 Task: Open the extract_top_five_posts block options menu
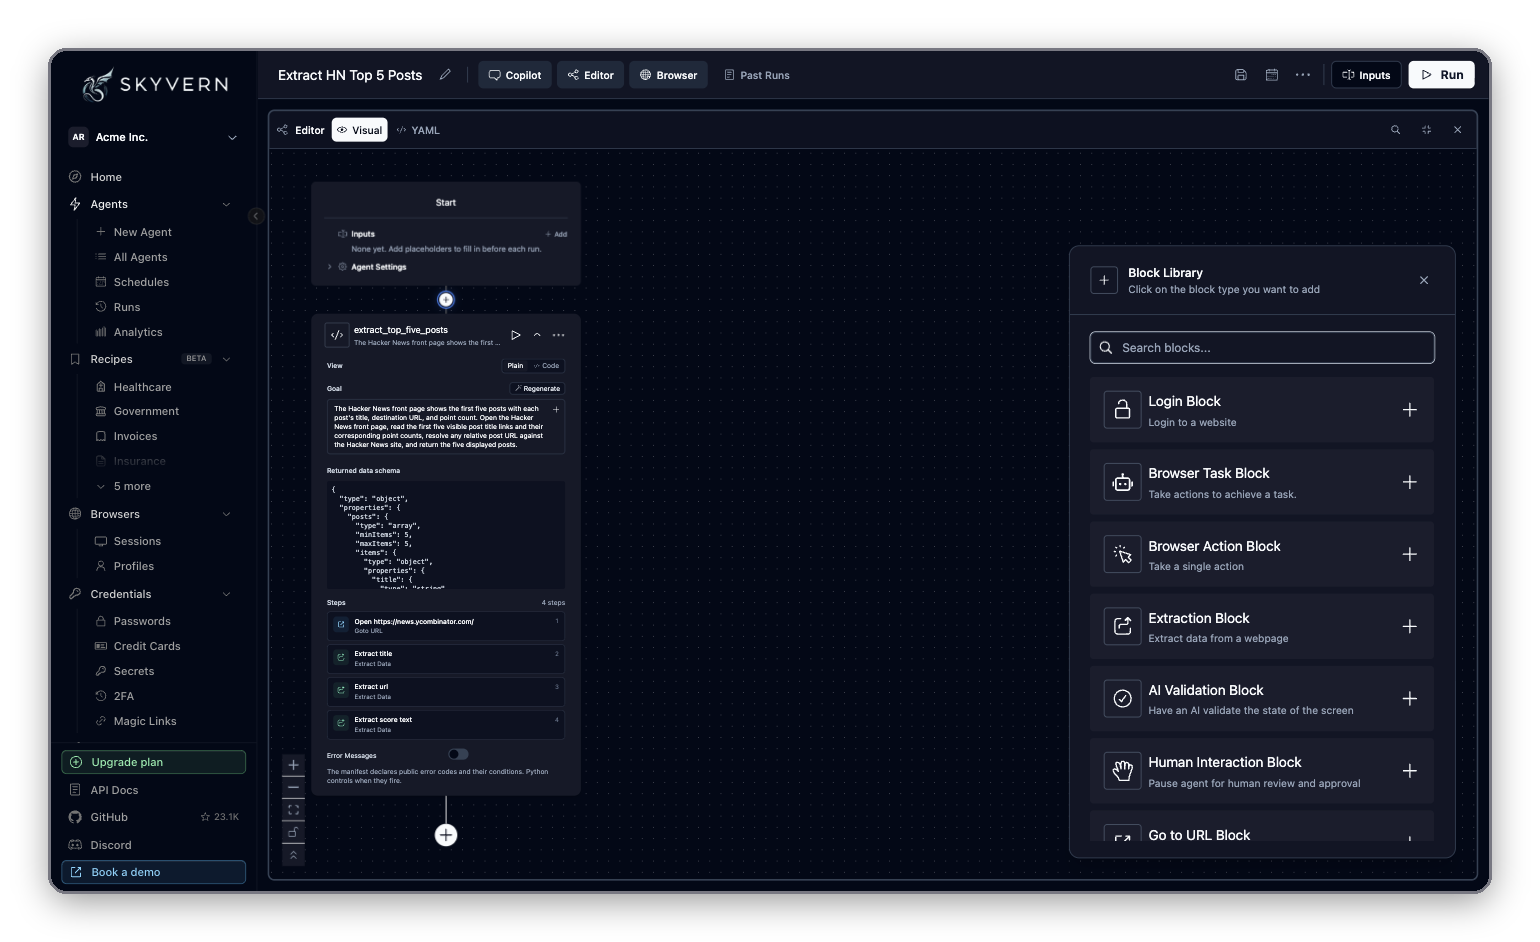click(x=559, y=335)
